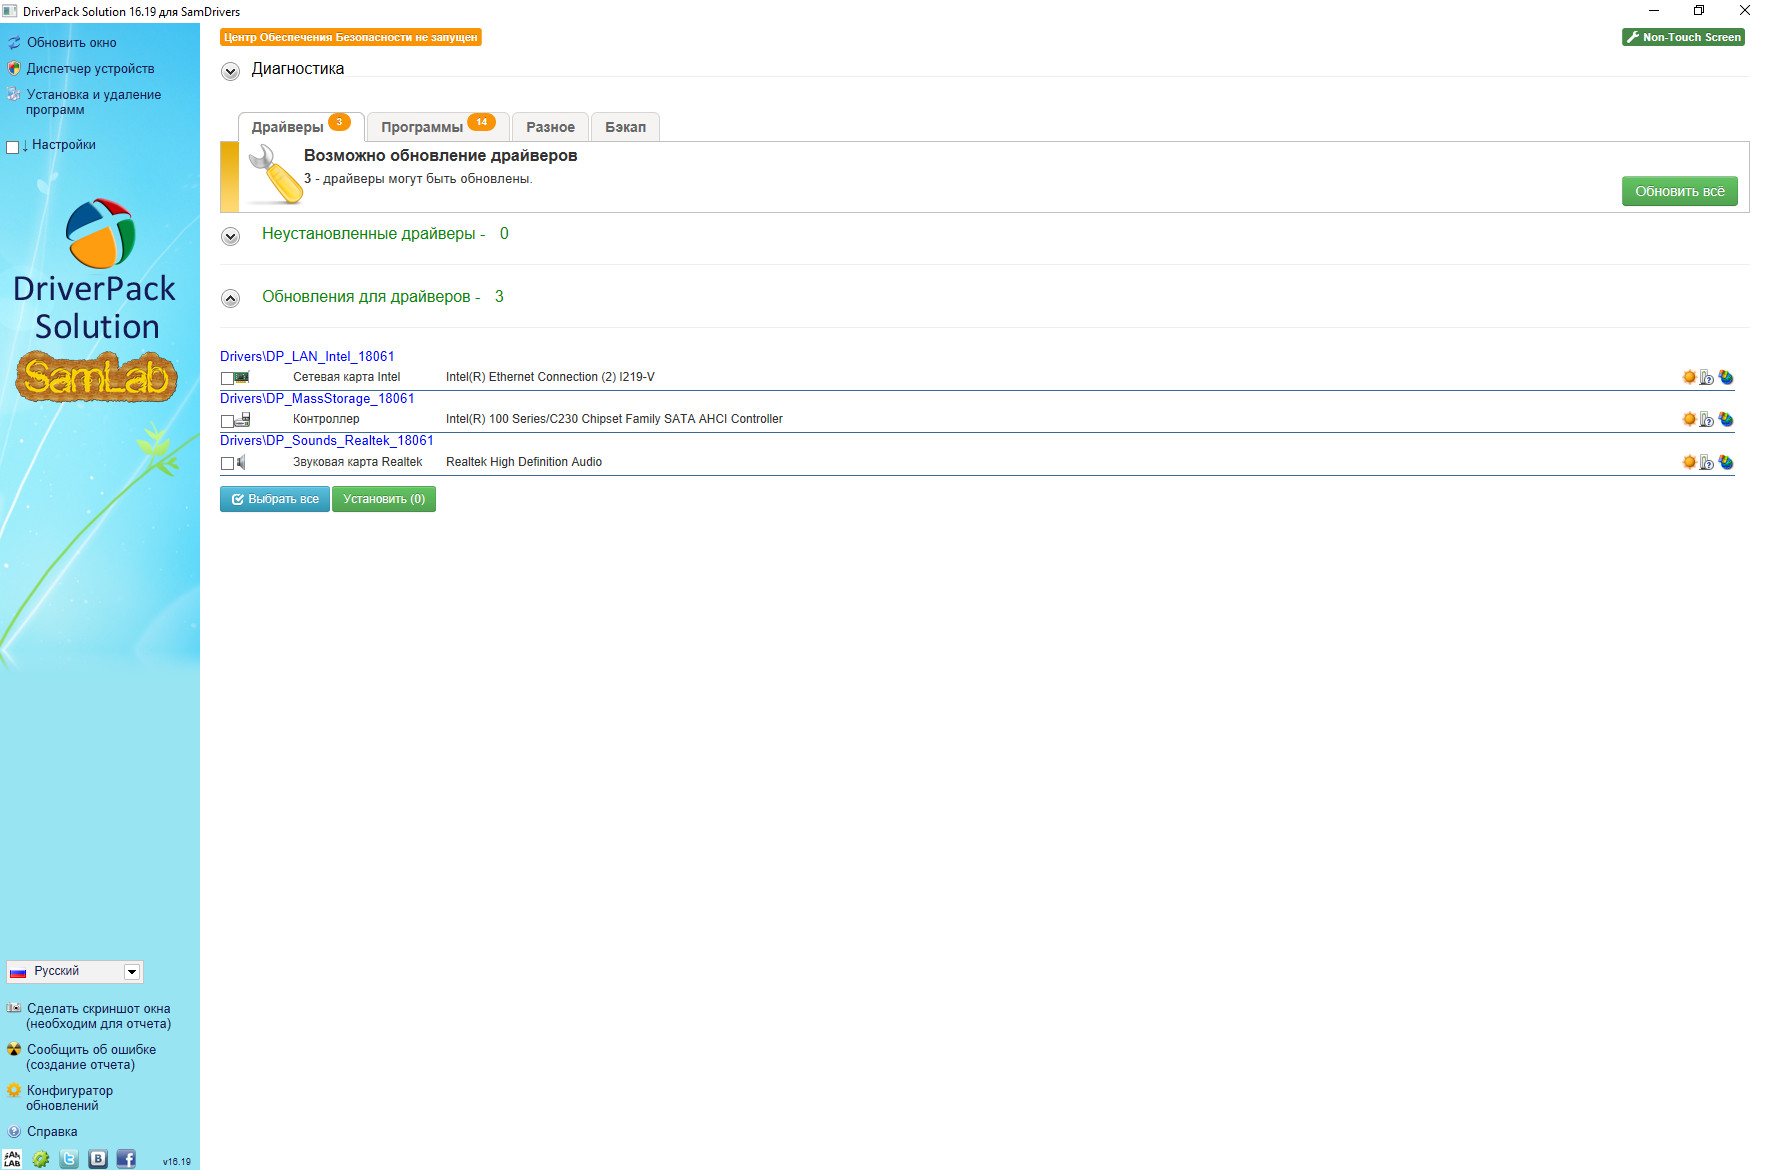Click the Windows globe icon for Realtek Audio
Viewport: 1770px width, 1170px height.
click(x=1725, y=462)
